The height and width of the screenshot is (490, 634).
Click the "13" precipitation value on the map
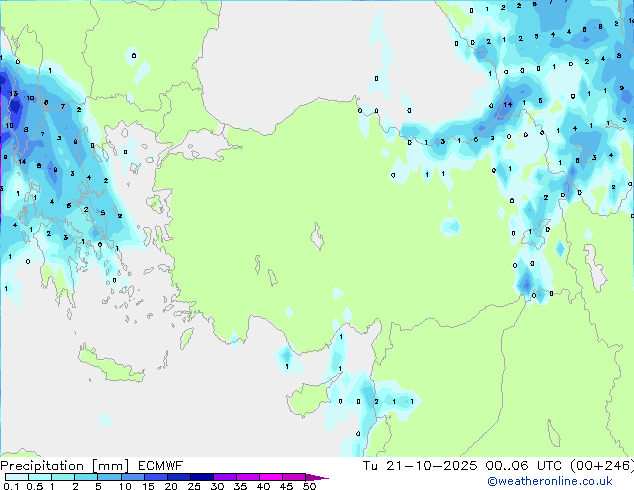coord(14,94)
